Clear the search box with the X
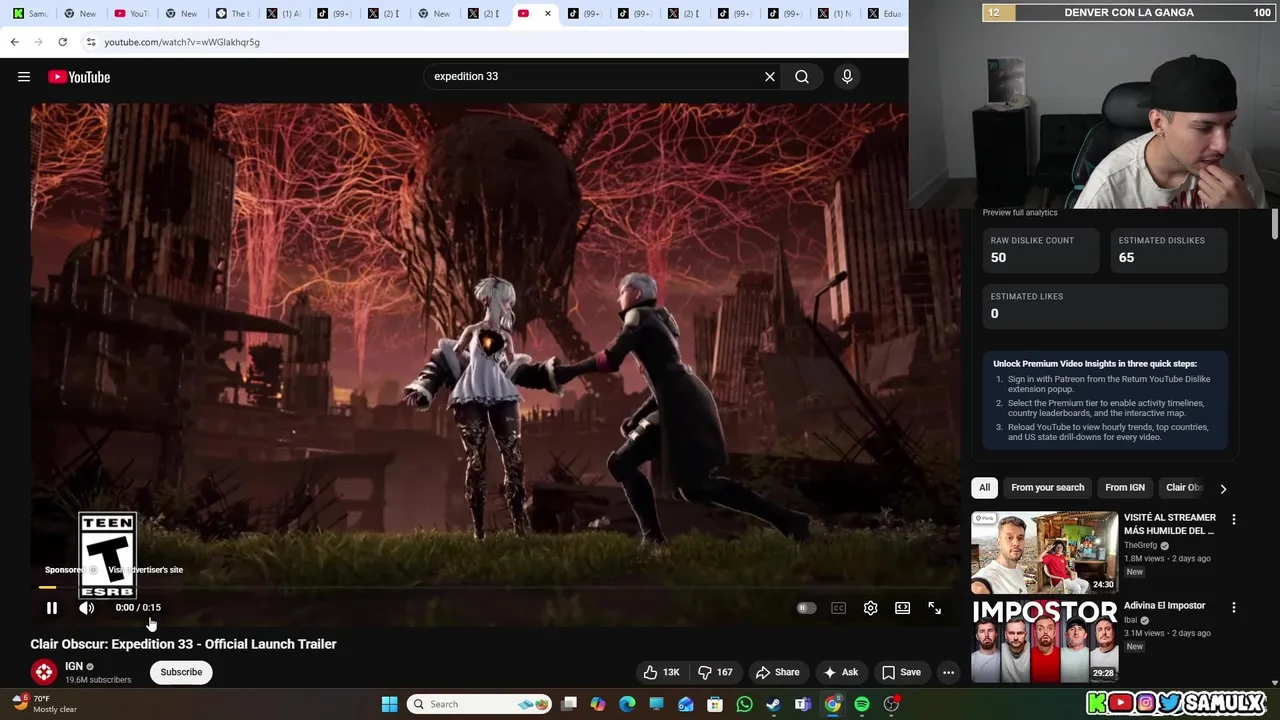This screenshot has height=720, width=1280. click(x=770, y=76)
